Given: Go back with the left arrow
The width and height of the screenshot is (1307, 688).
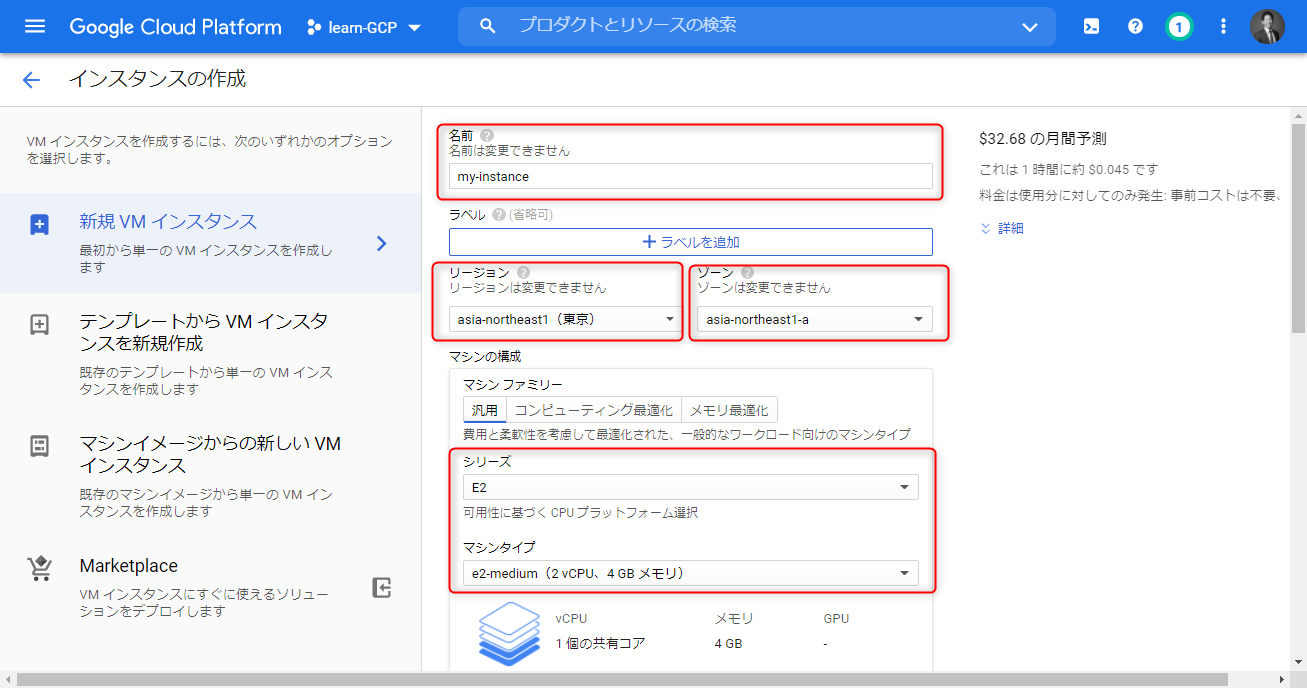Looking at the screenshot, I should click(x=31, y=80).
